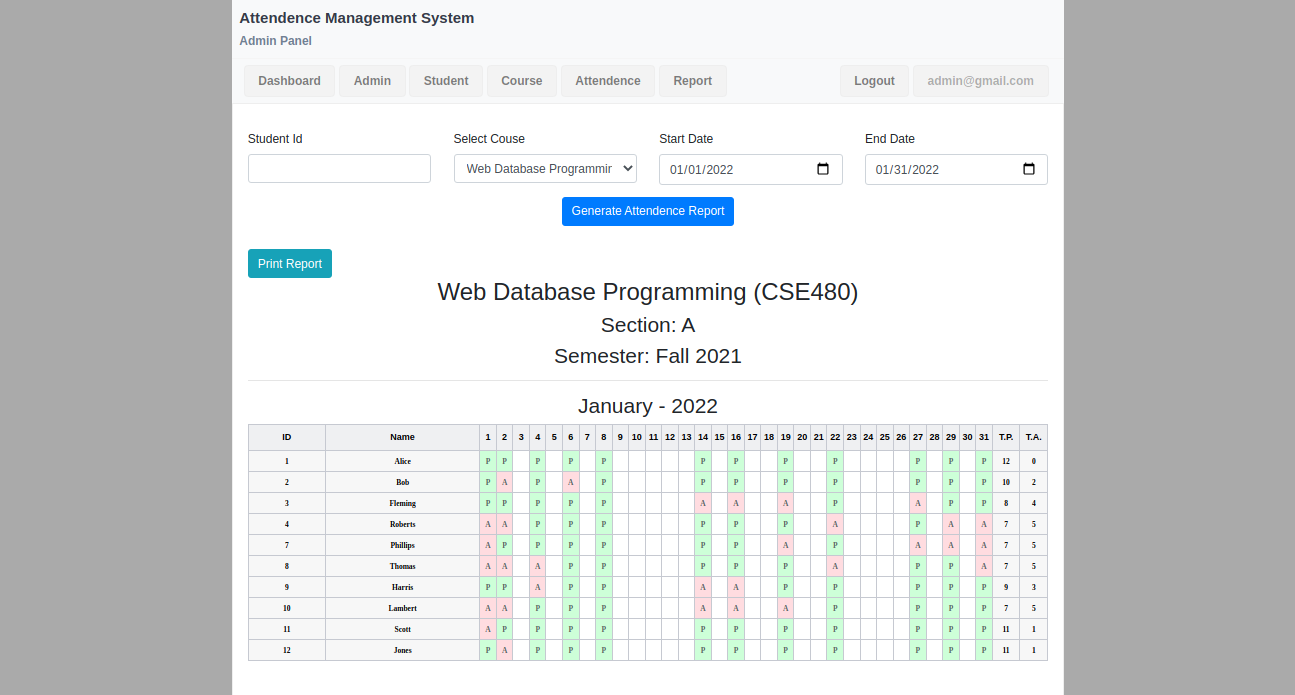Open the Dashboard menu item
Viewport: 1295px width, 695px height.
coord(289,81)
